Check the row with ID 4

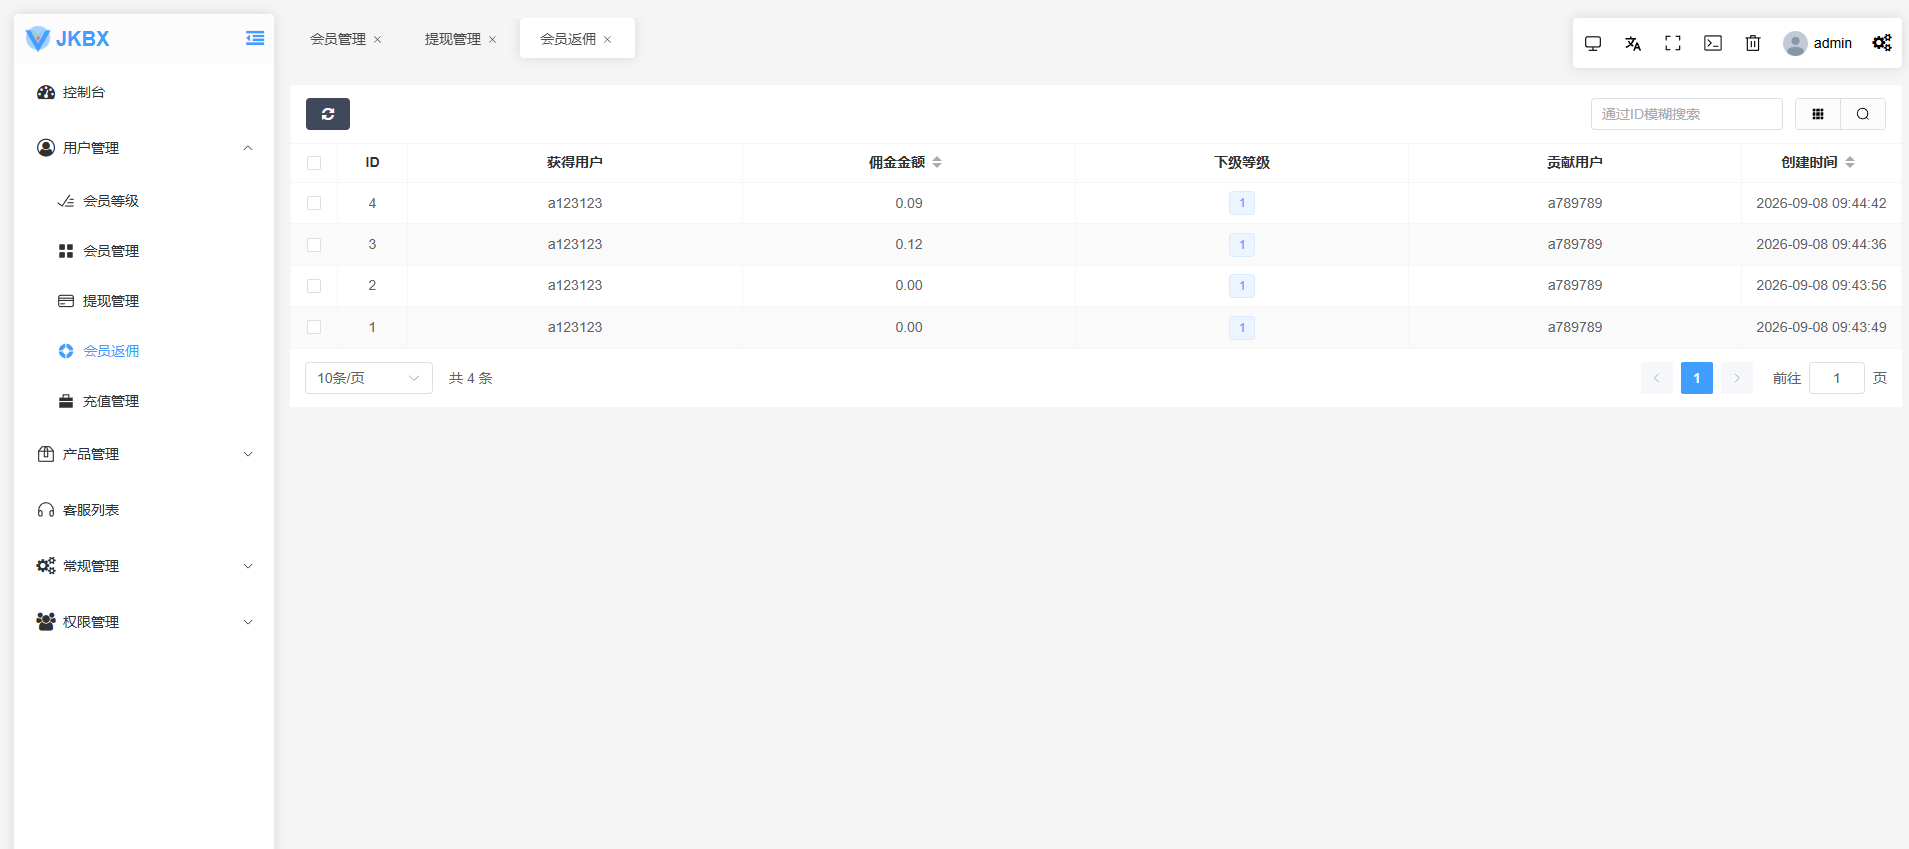tap(314, 203)
